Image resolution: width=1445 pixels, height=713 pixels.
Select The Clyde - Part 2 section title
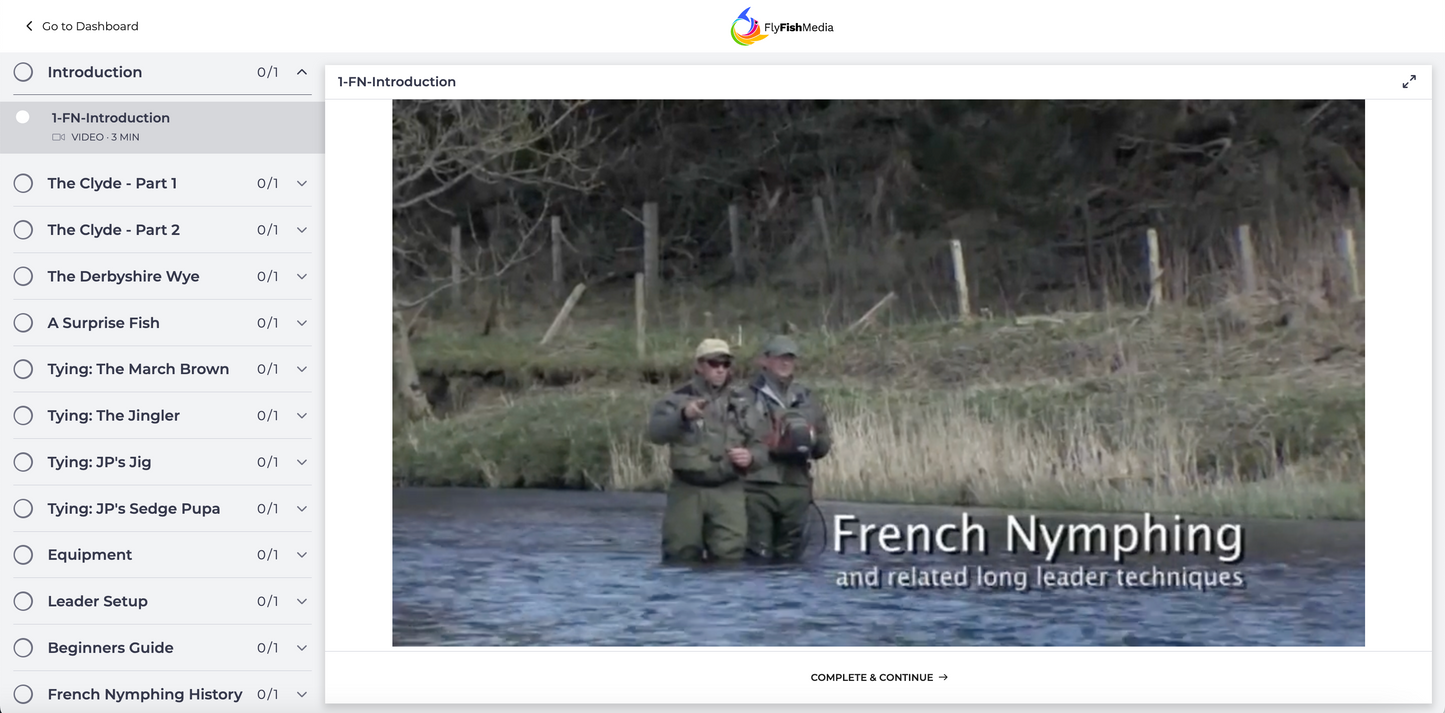click(x=114, y=230)
